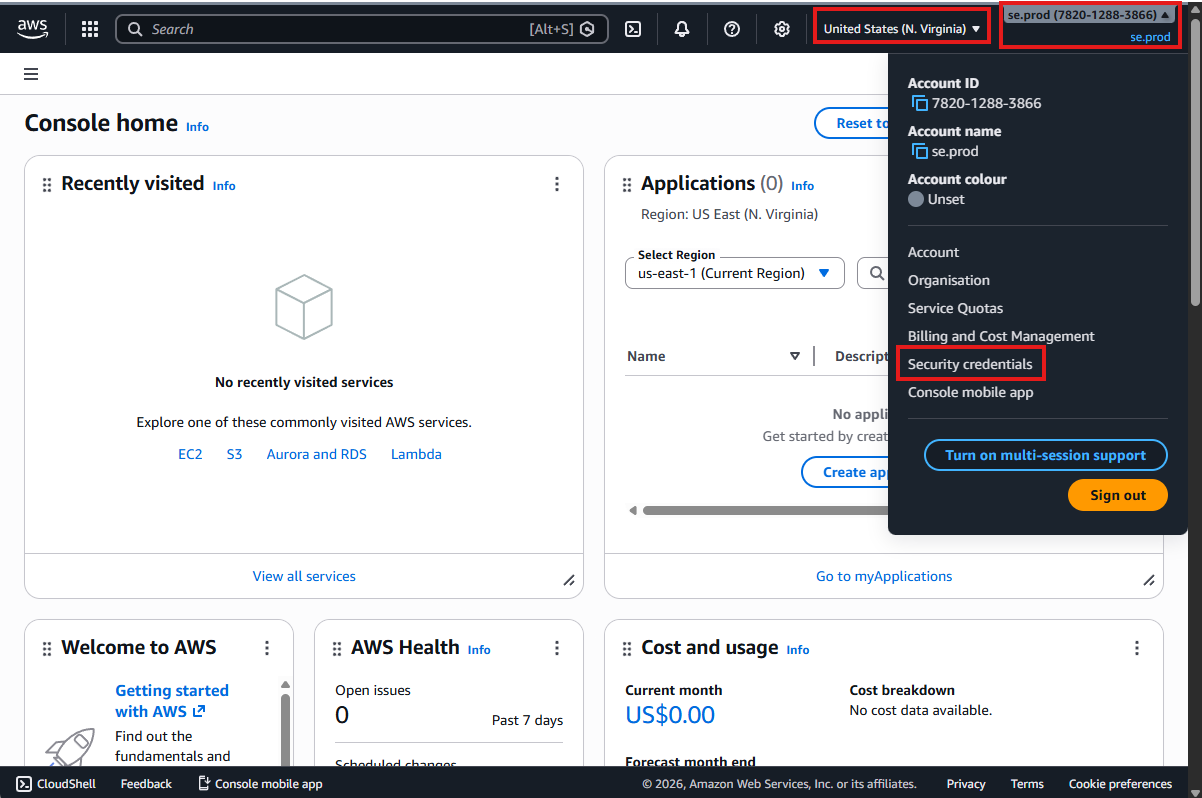1202x798 pixels.
Task: View all services
Action: click(x=304, y=576)
